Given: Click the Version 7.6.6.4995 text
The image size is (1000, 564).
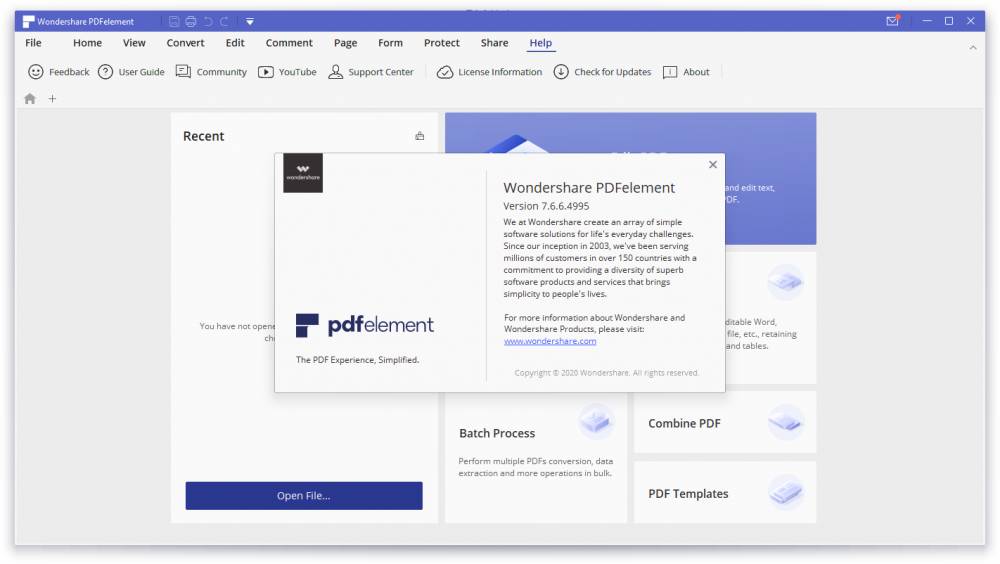Looking at the screenshot, I should click(x=546, y=206).
